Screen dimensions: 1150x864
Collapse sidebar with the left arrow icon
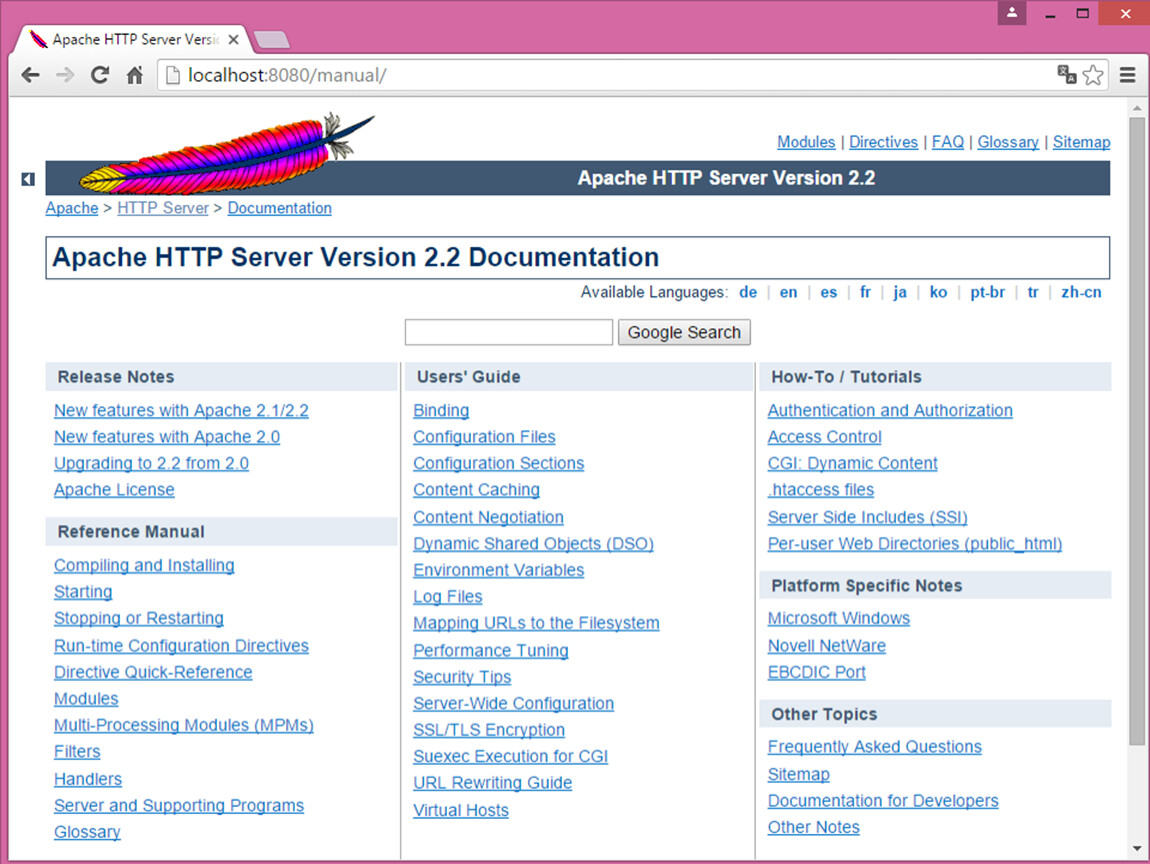click(28, 179)
